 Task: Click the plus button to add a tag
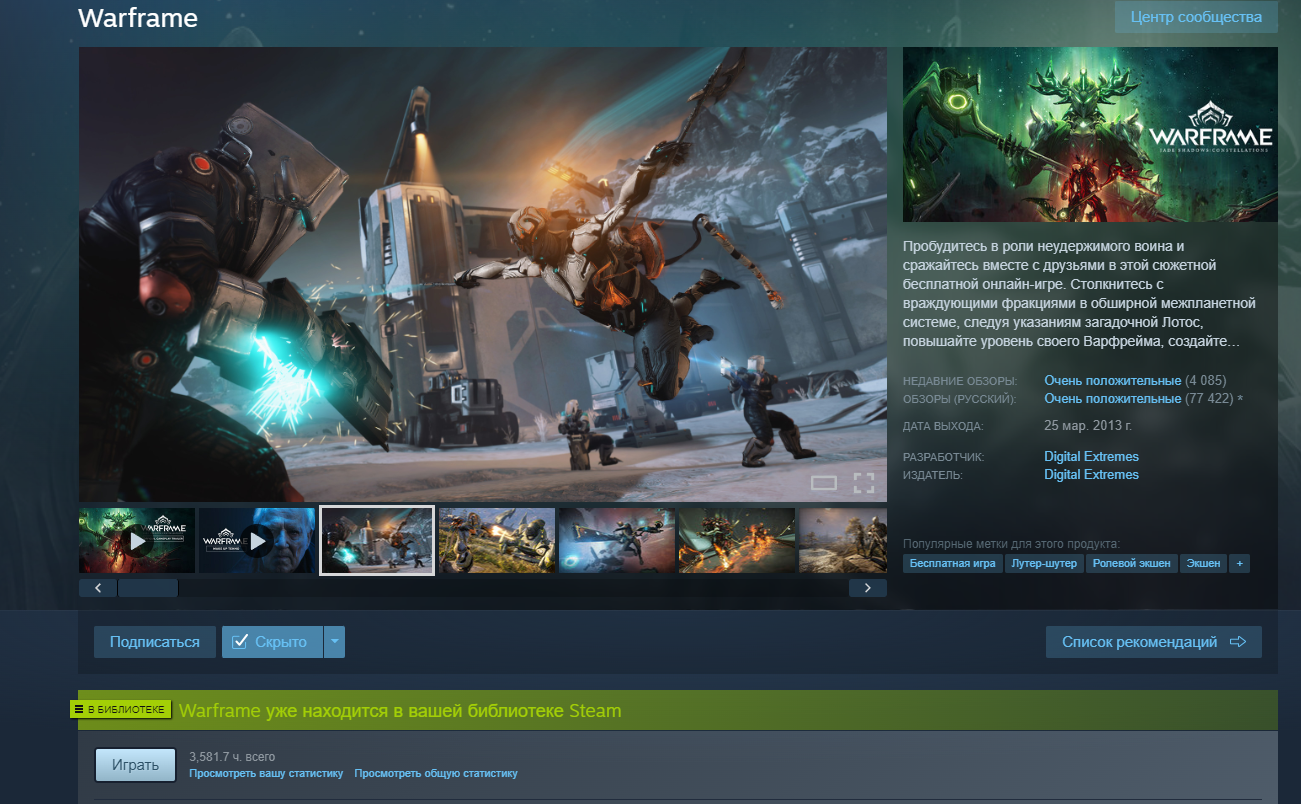tap(1240, 564)
